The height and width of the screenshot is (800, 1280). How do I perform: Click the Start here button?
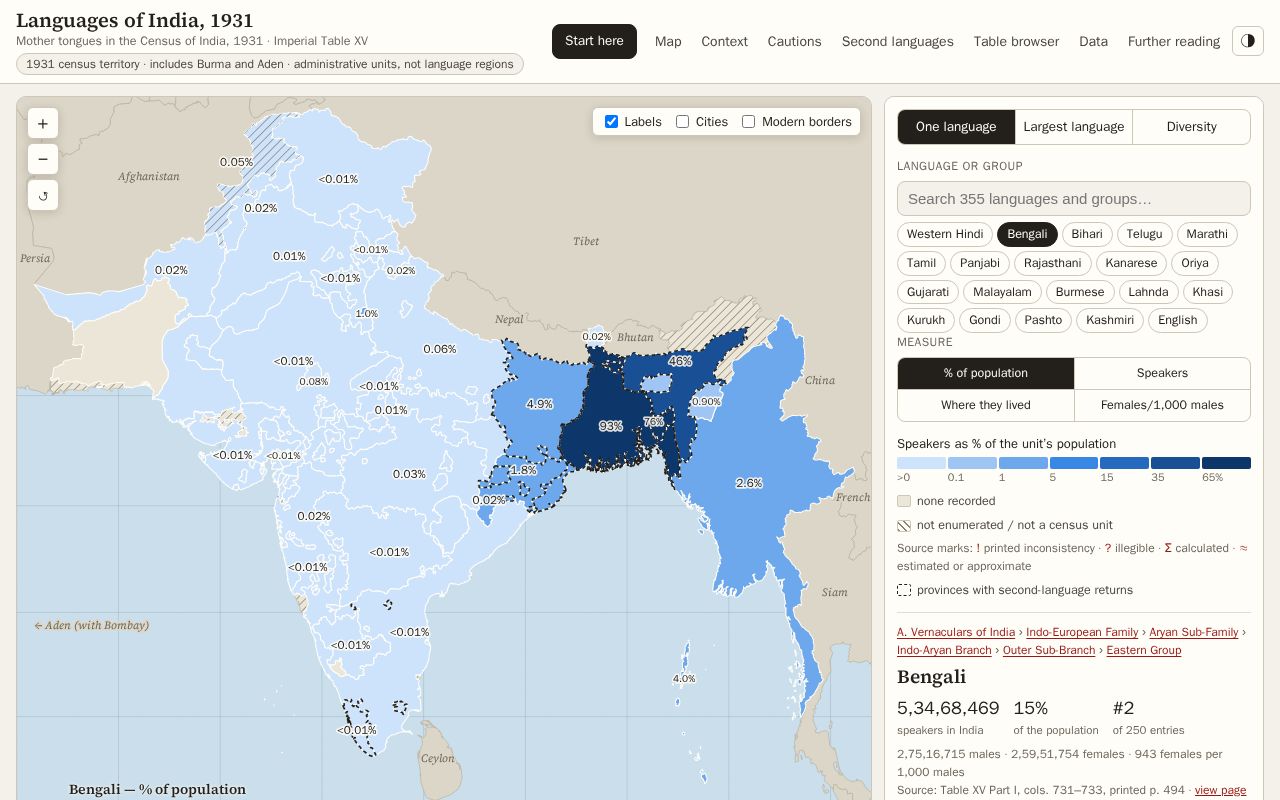click(x=594, y=41)
